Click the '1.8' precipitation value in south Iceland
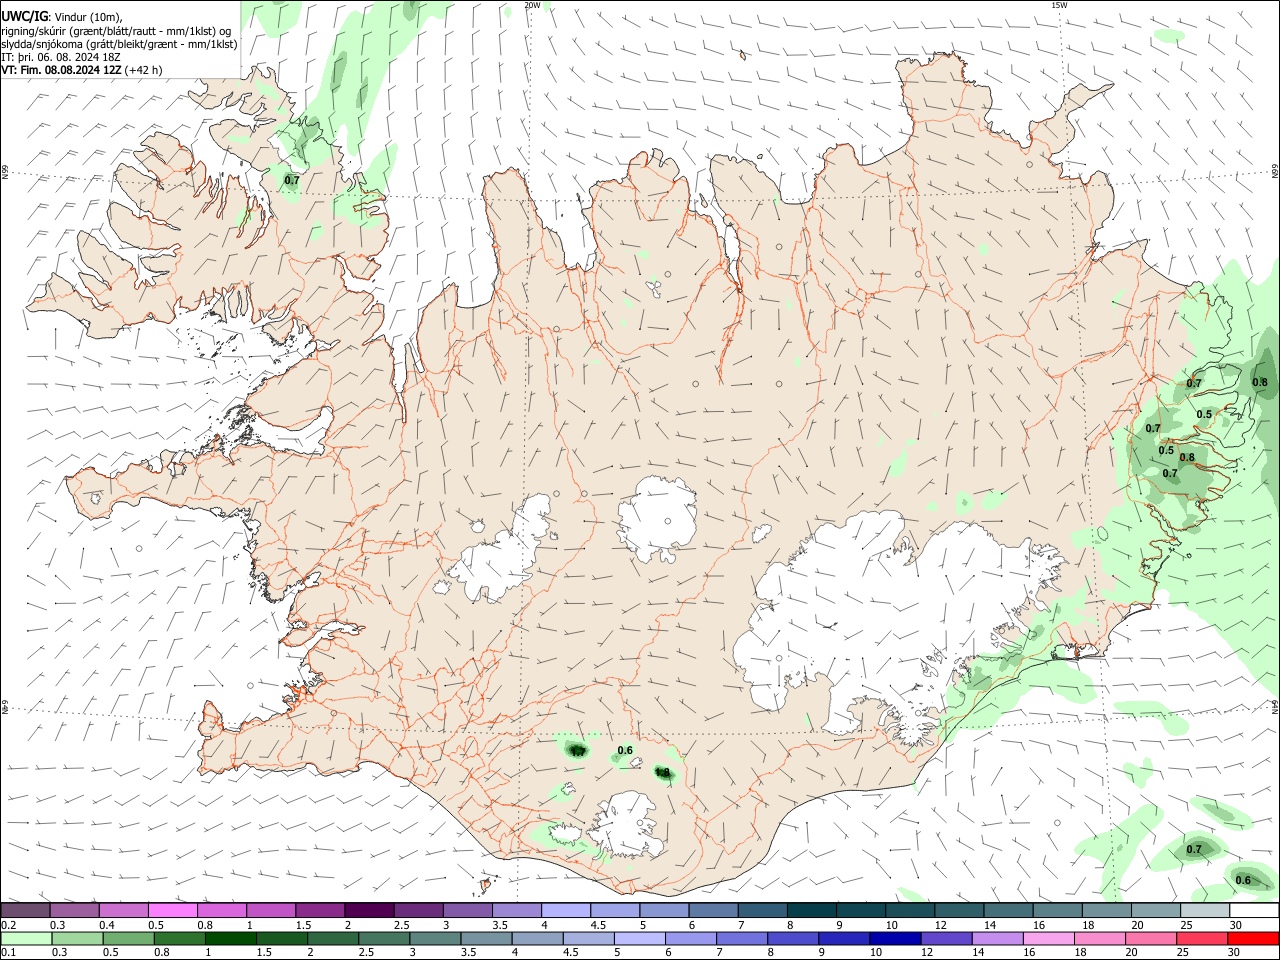Viewport: 1280px width, 960px height. [x=662, y=772]
